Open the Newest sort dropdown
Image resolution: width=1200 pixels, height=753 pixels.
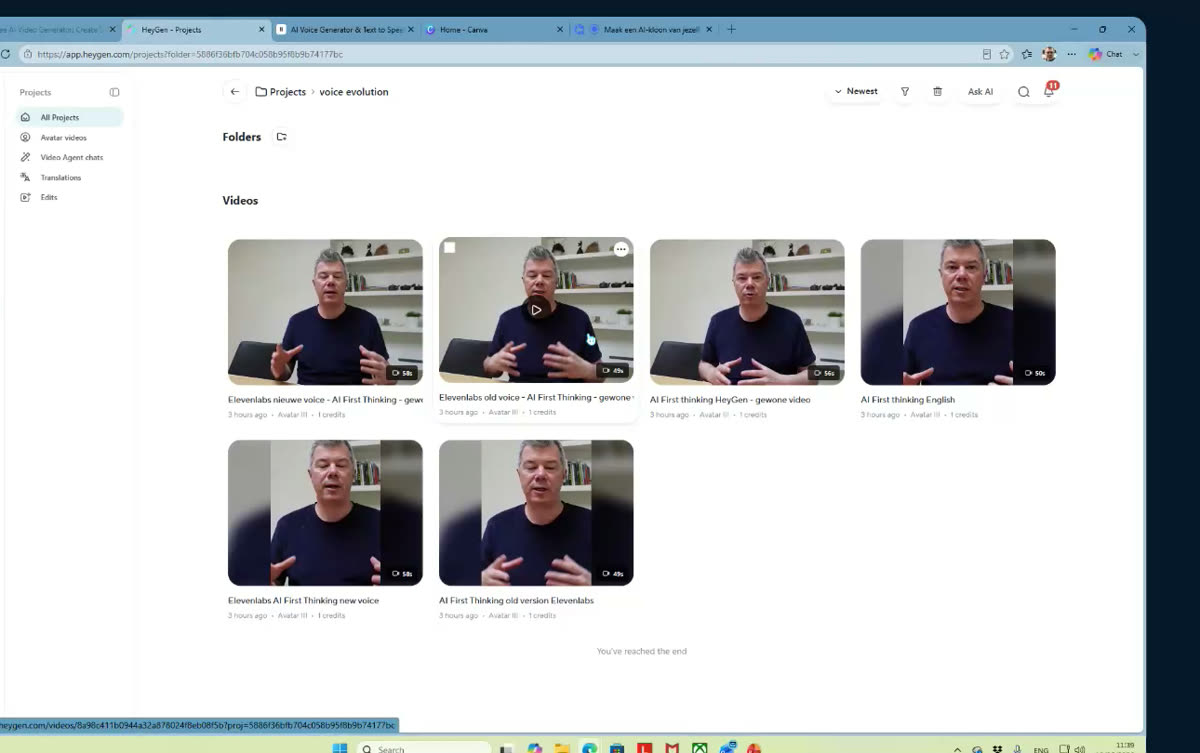click(856, 91)
